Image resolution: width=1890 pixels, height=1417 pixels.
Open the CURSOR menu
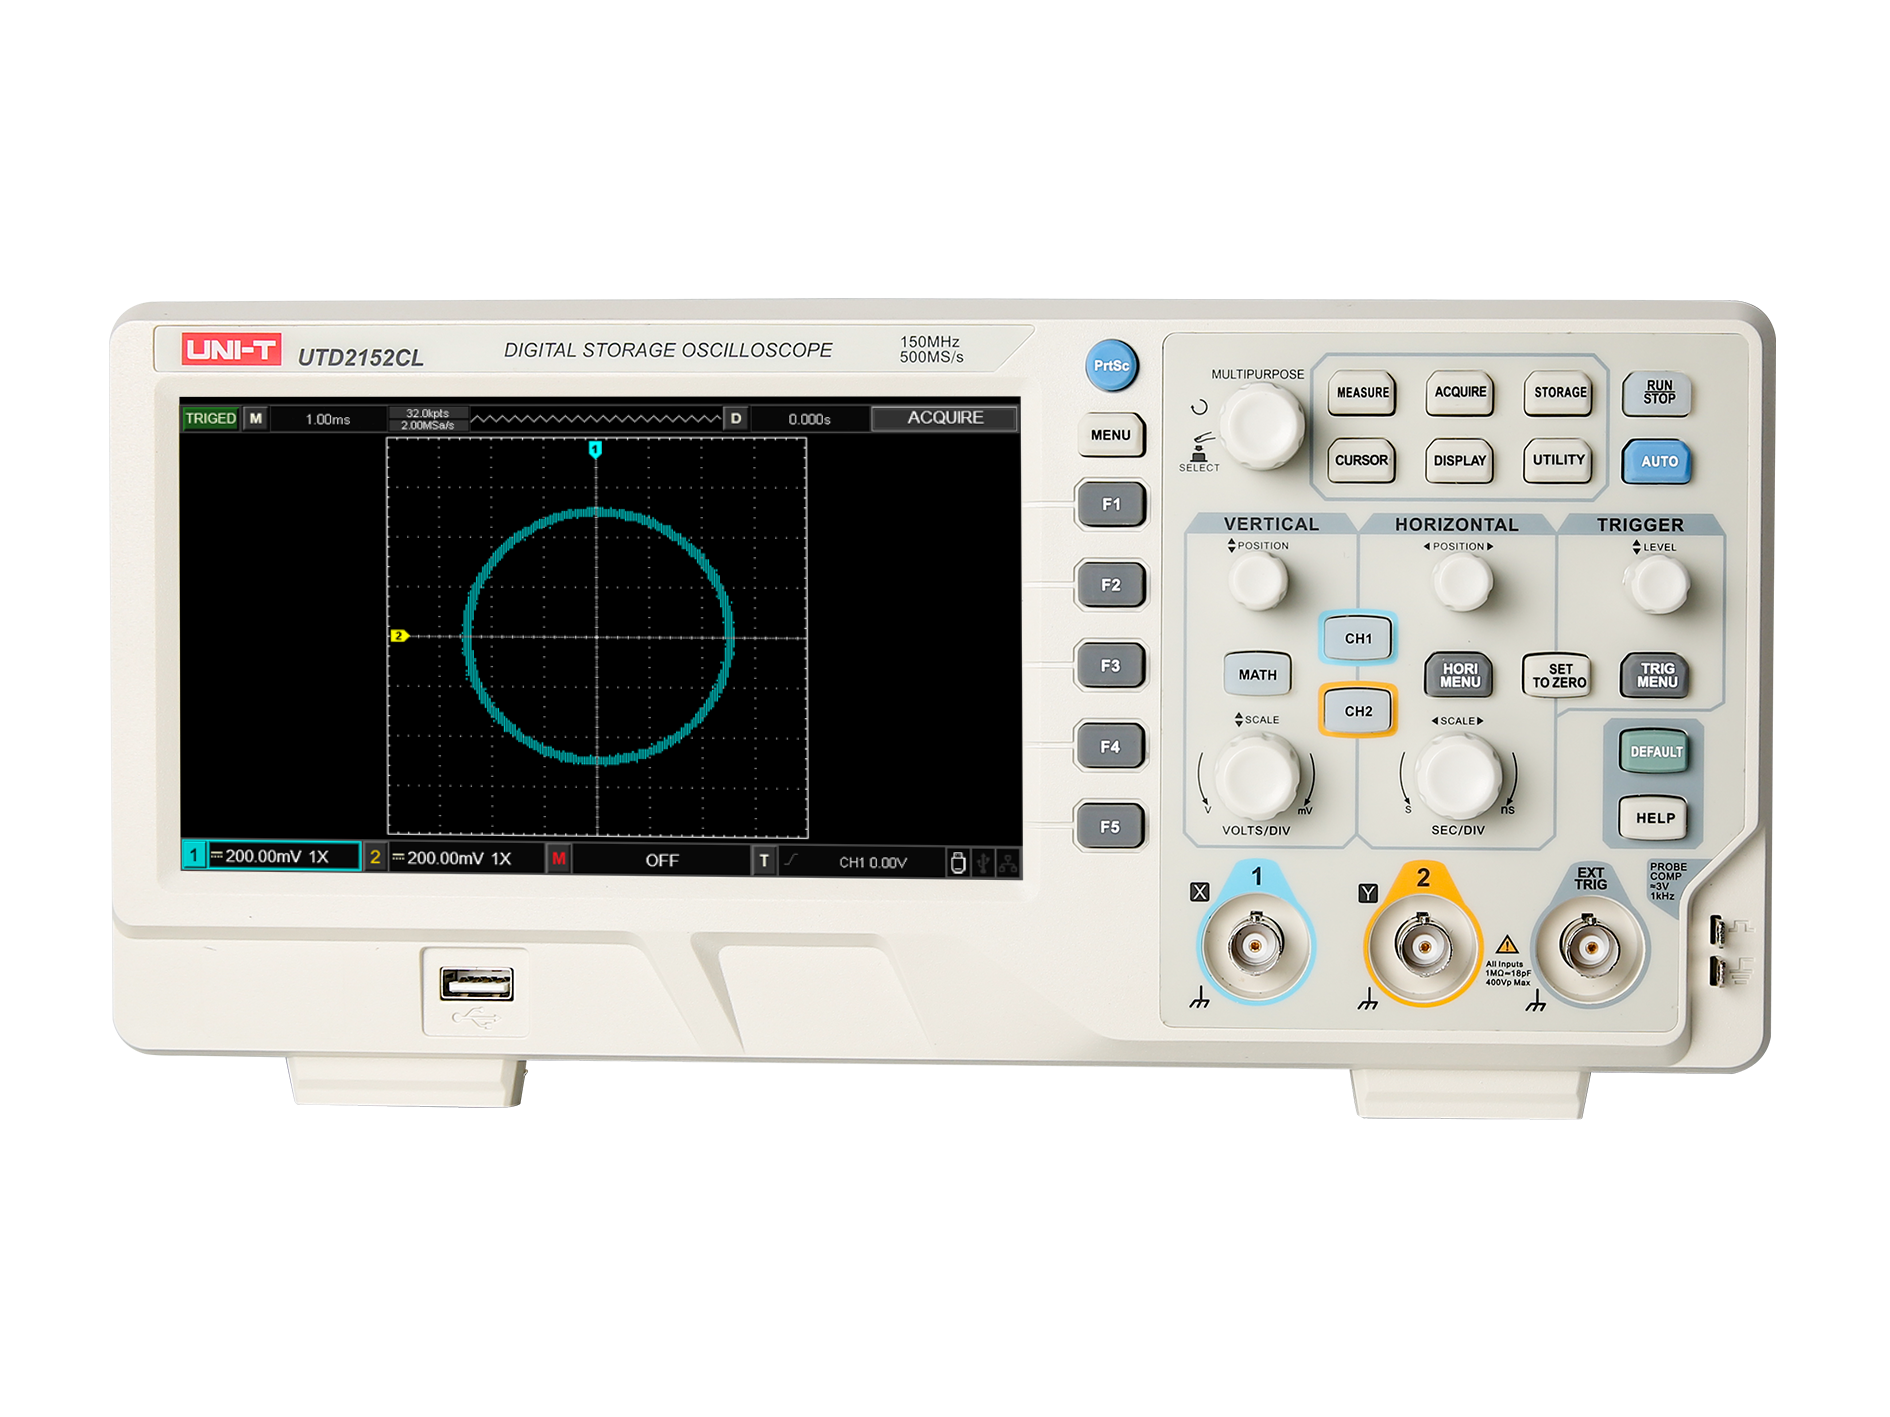(1361, 461)
